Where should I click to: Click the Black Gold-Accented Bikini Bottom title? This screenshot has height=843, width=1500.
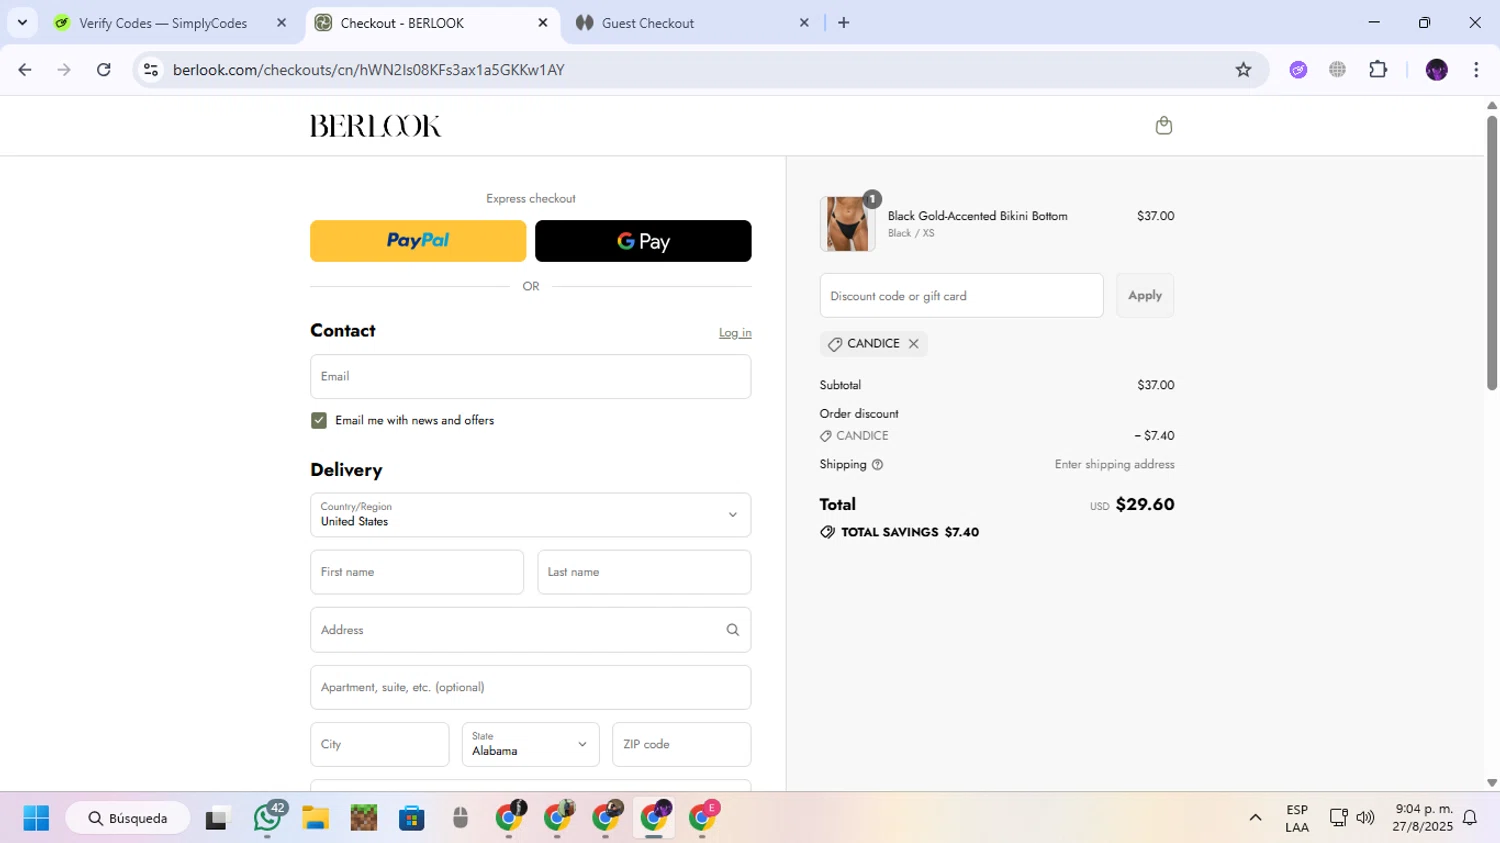[977, 216]
